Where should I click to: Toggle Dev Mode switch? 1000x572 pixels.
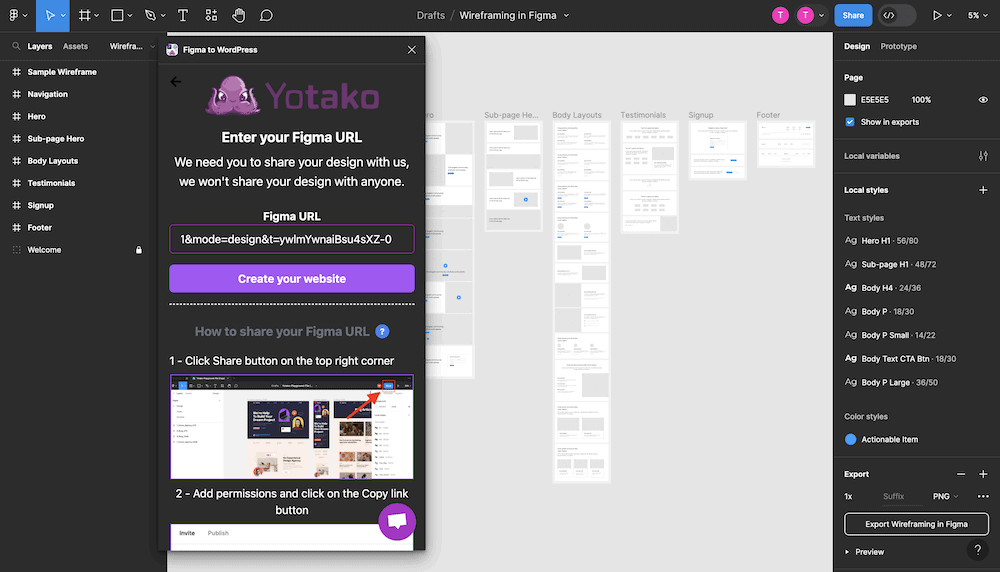(x=897, y=15)
